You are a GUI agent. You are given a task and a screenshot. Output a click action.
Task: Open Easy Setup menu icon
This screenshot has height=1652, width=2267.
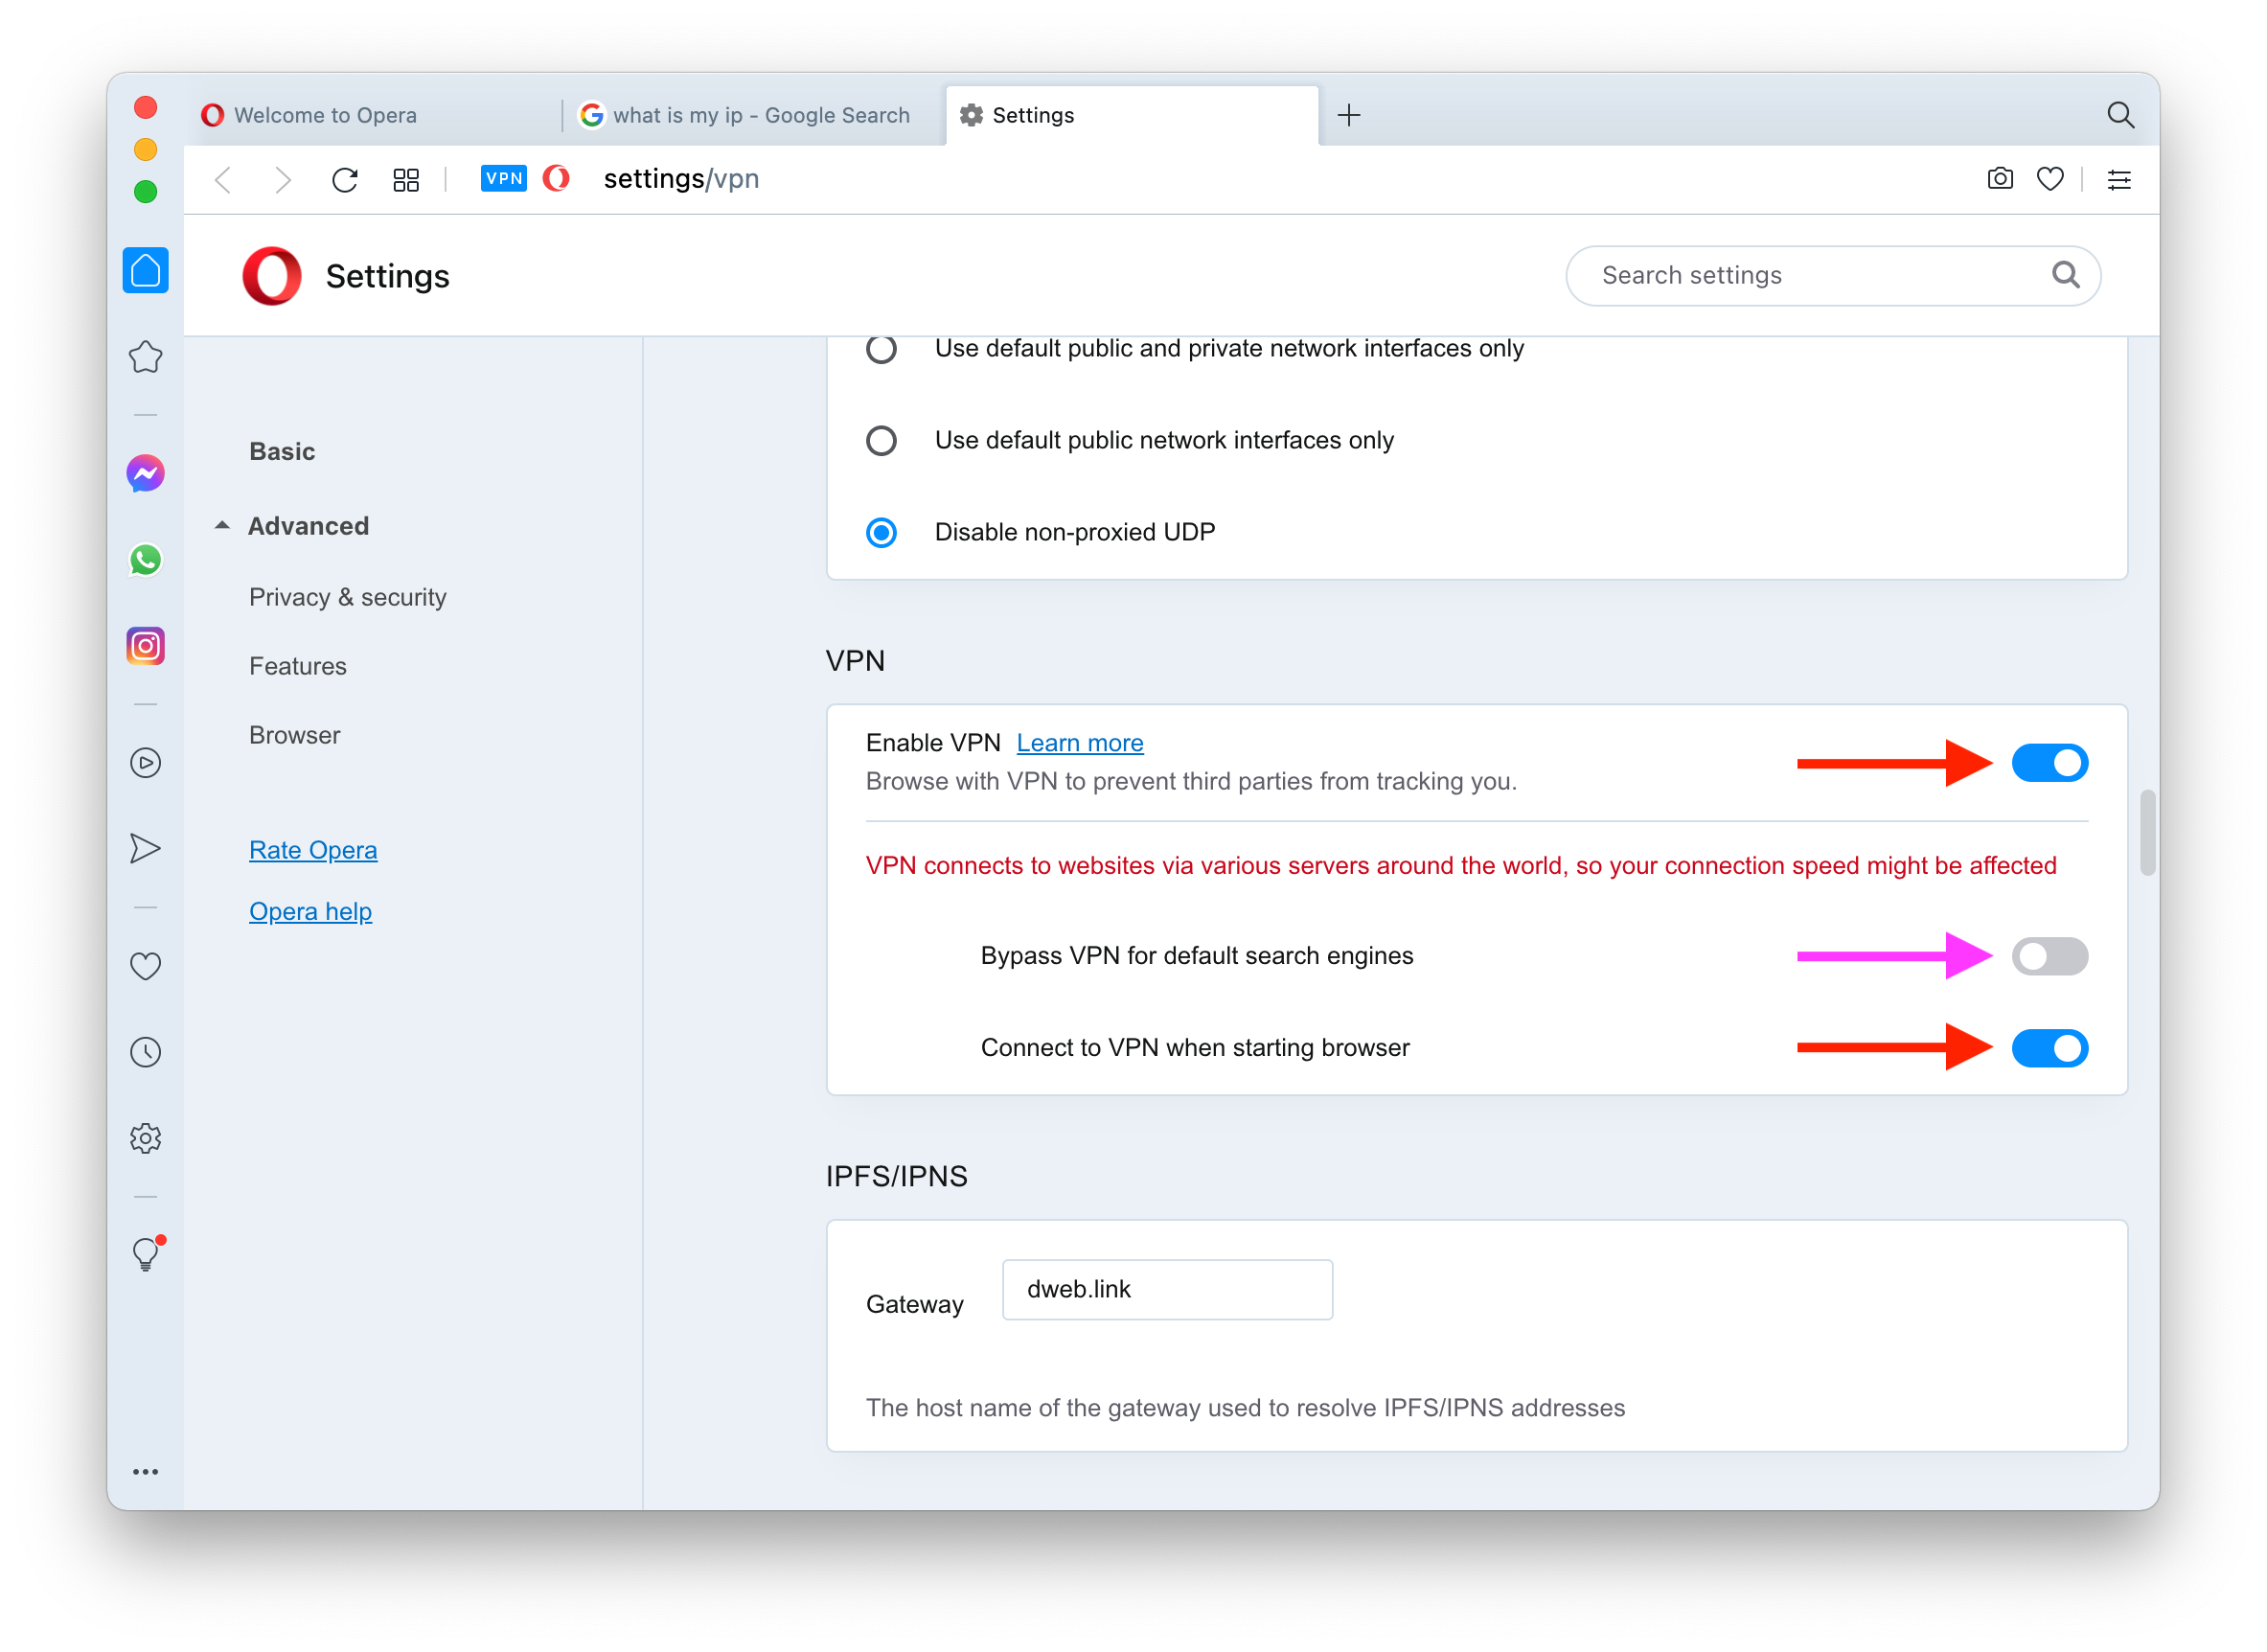coord(2118,179)
